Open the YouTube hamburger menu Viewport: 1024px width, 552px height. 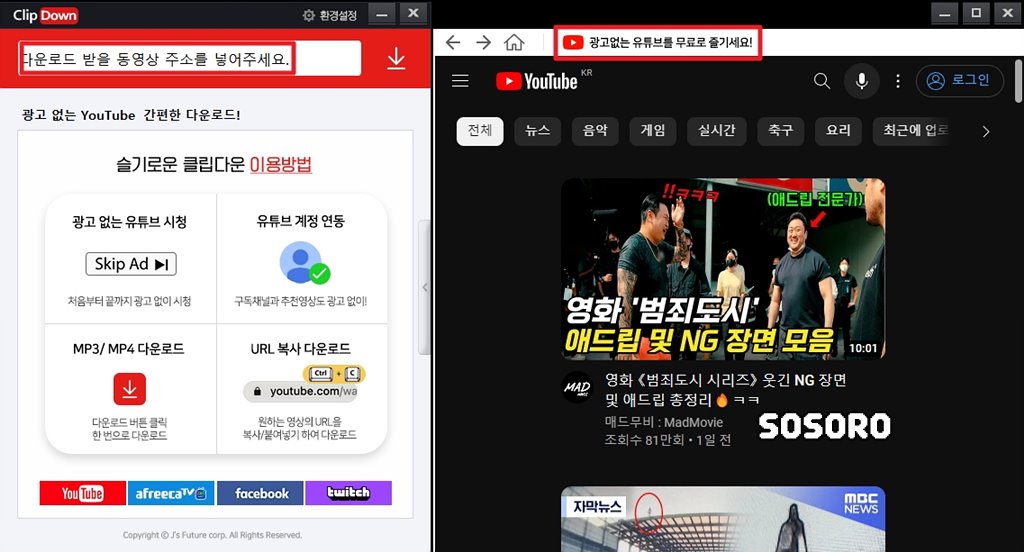(460, 80)
